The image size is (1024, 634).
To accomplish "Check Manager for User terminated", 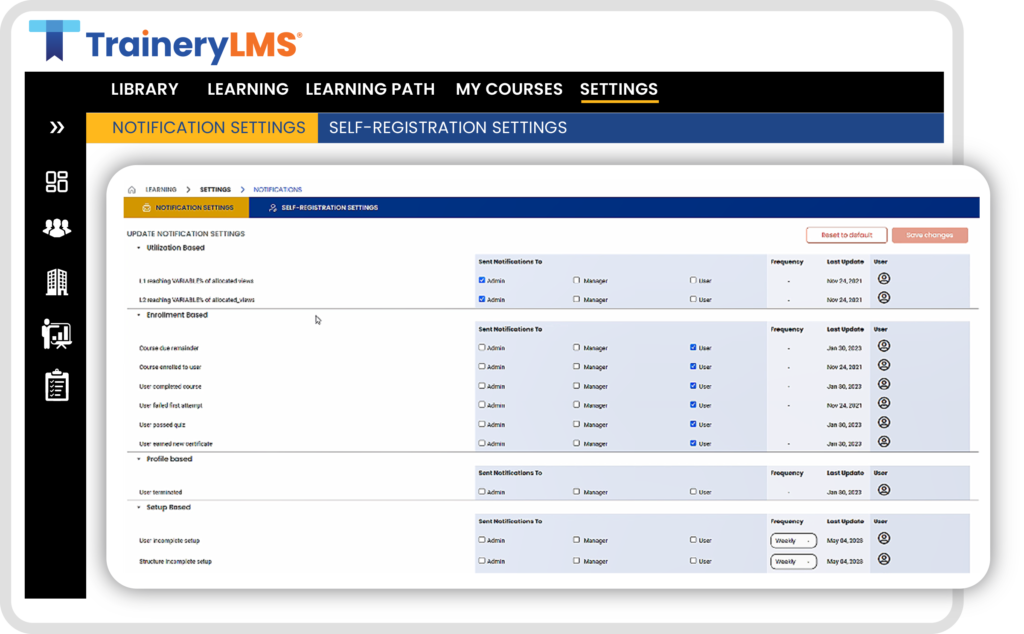I will coord(576,492).
